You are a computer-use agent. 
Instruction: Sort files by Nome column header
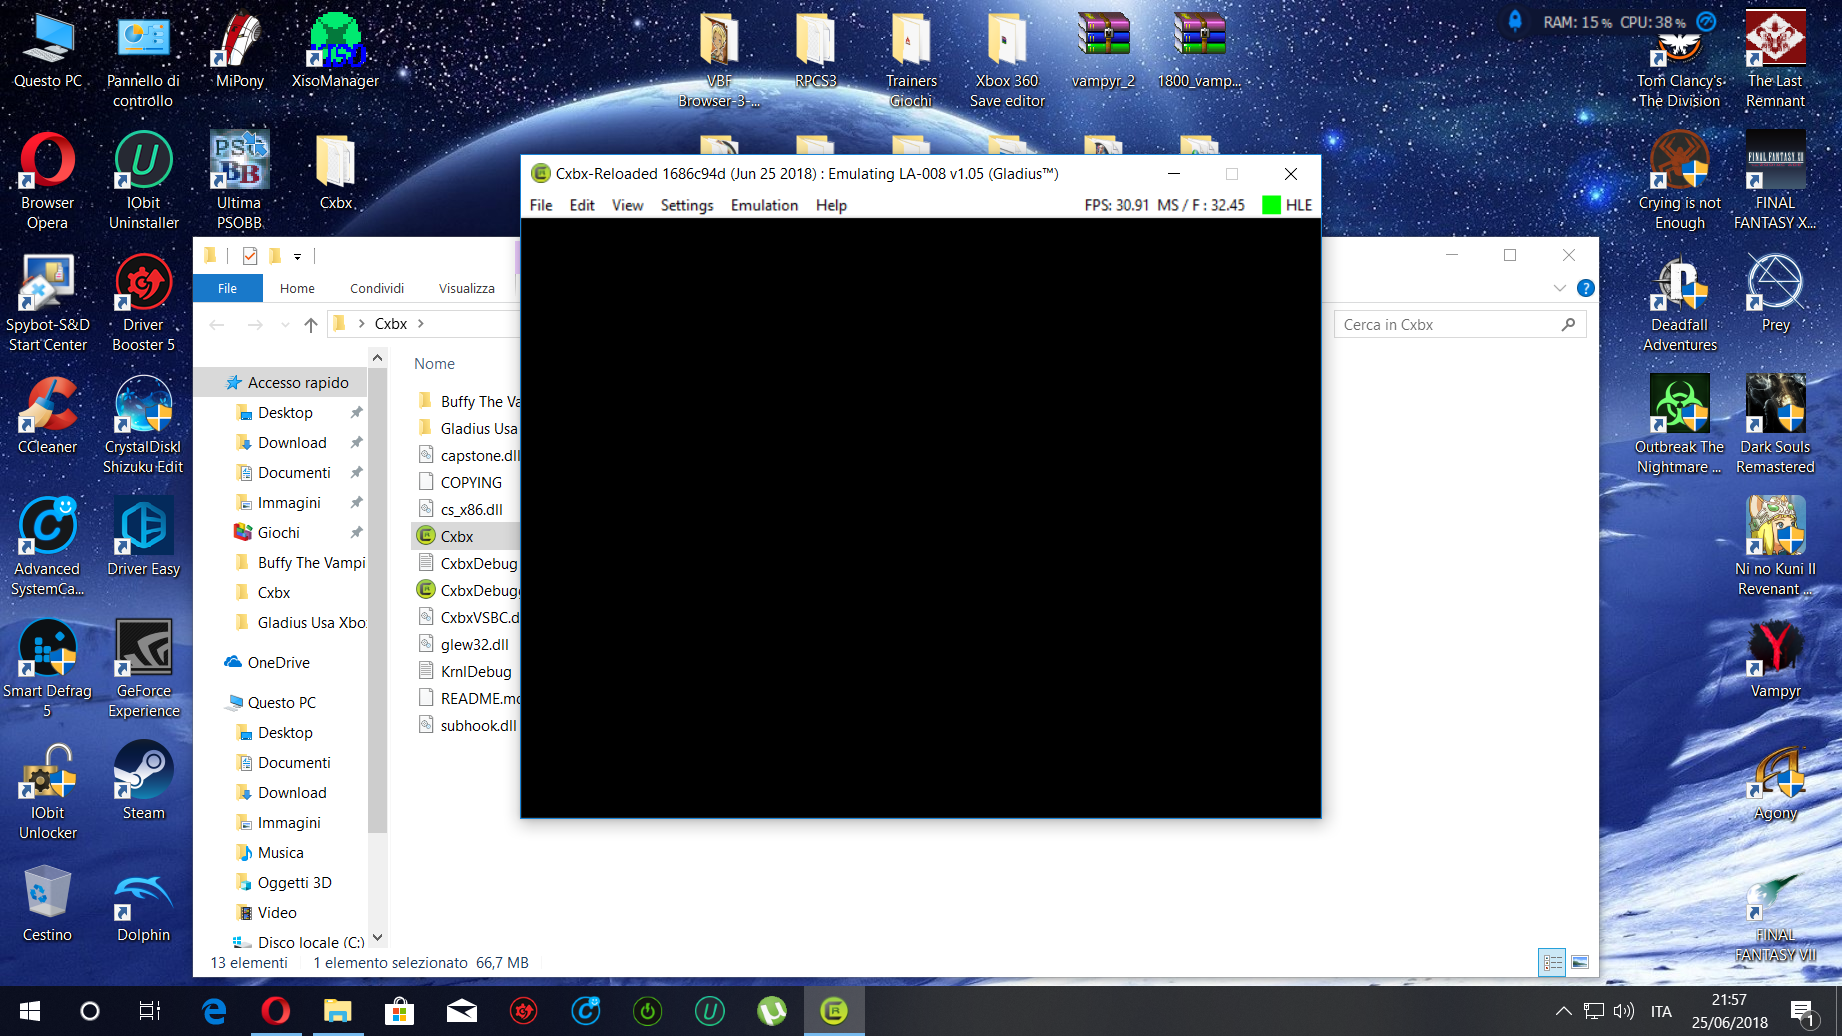click(x=434, y=364)
